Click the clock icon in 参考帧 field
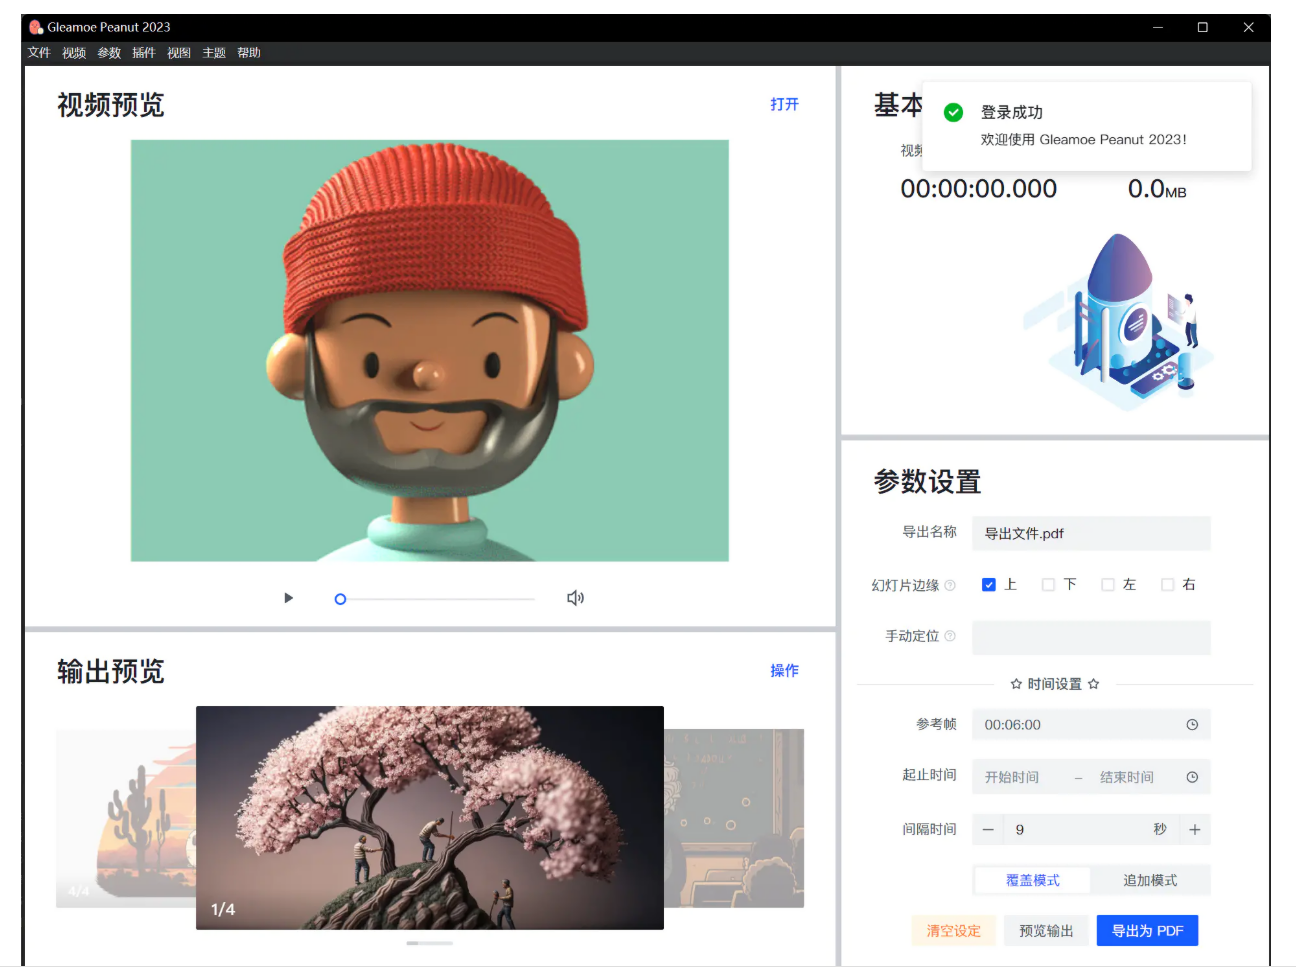Screen dimensions: 1296x967 [1192, 725]
